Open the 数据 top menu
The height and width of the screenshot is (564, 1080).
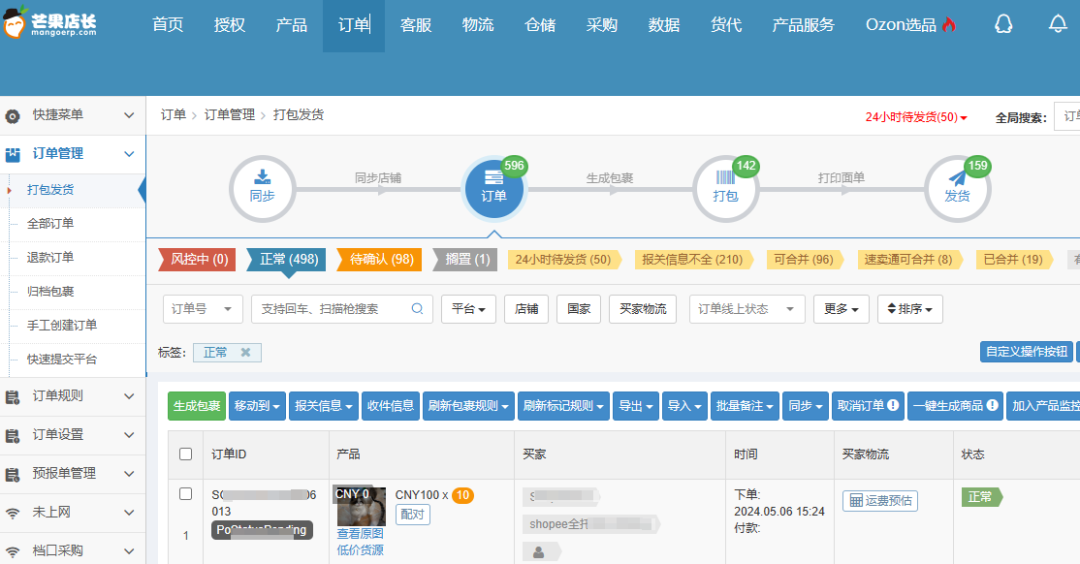pos(663,25)
